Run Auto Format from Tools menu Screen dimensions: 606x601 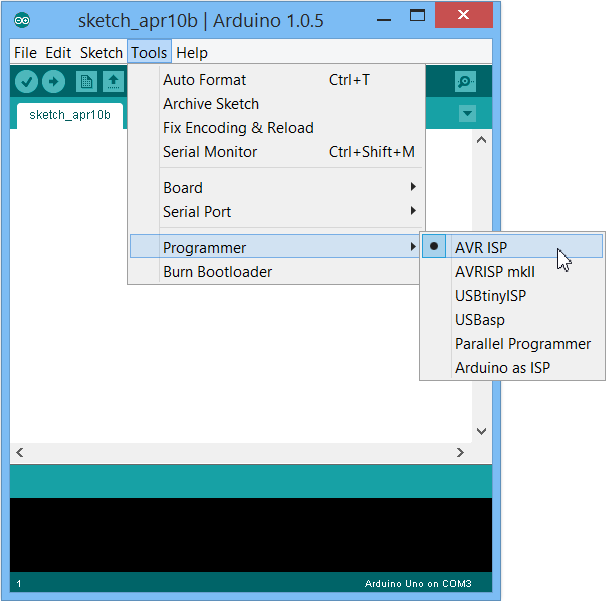[x=276, y=80]
